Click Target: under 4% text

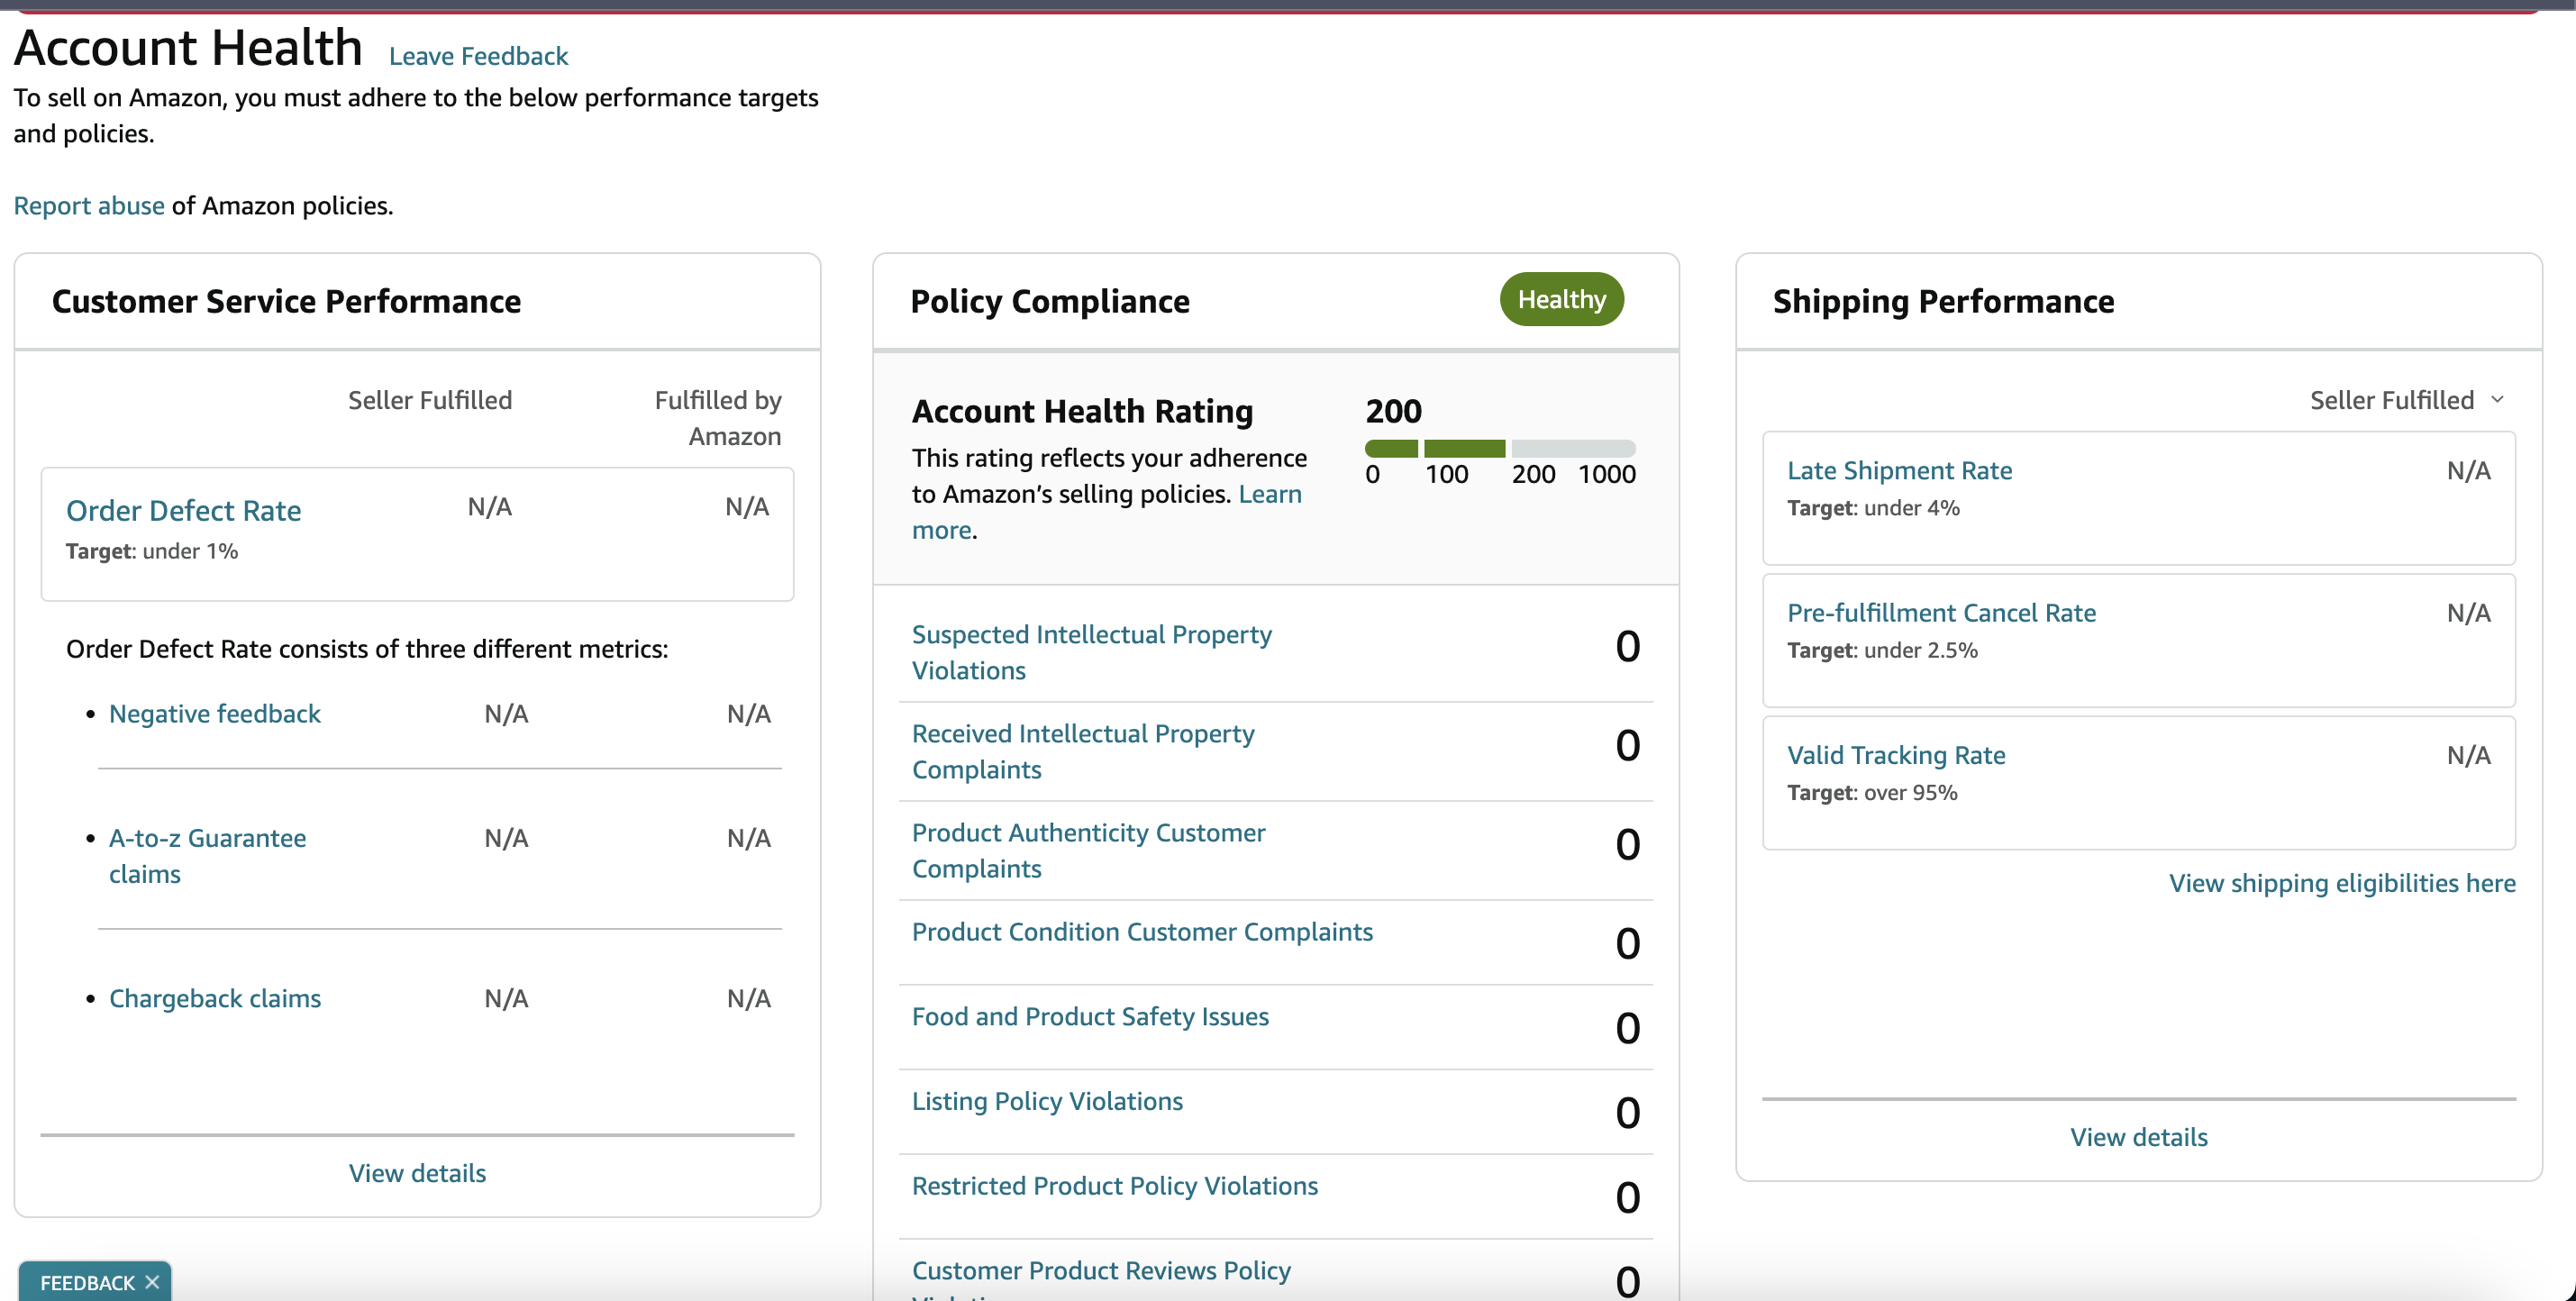[x=1873, y=507]
